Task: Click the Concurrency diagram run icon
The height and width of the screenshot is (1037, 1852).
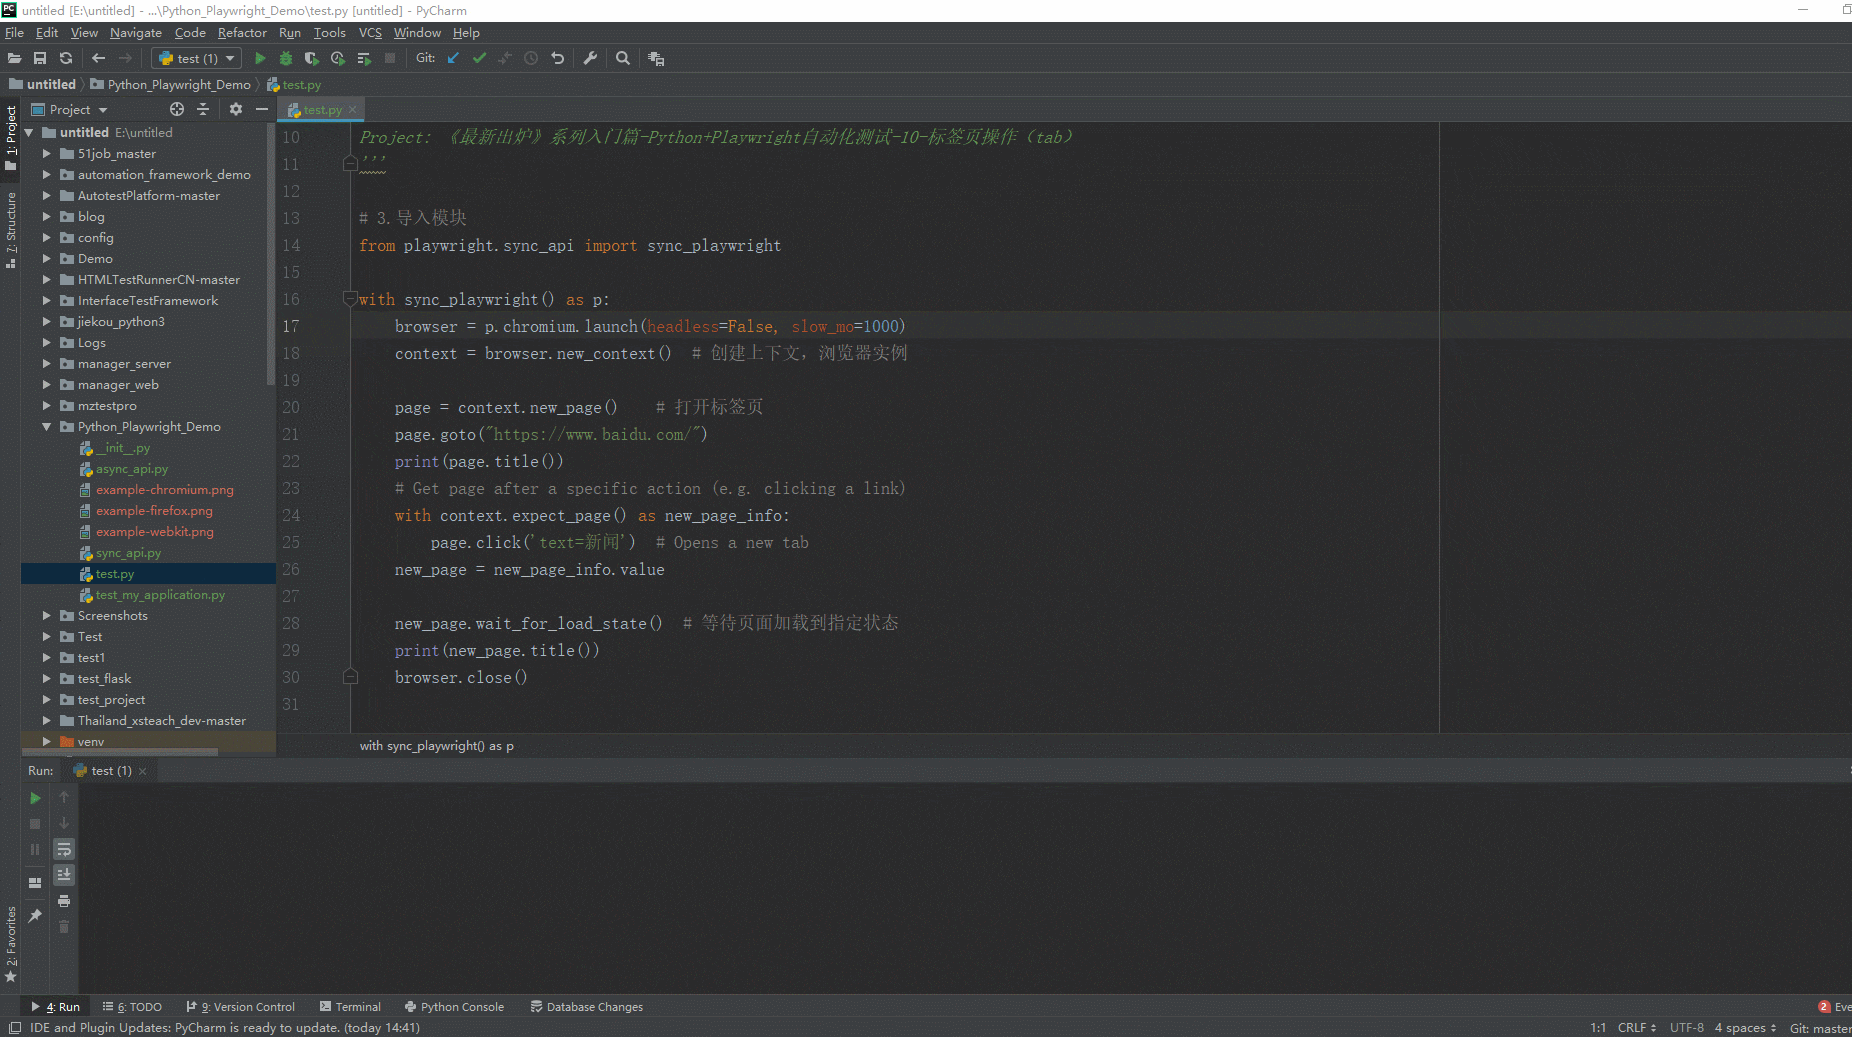Action: (x=364, y=58)
